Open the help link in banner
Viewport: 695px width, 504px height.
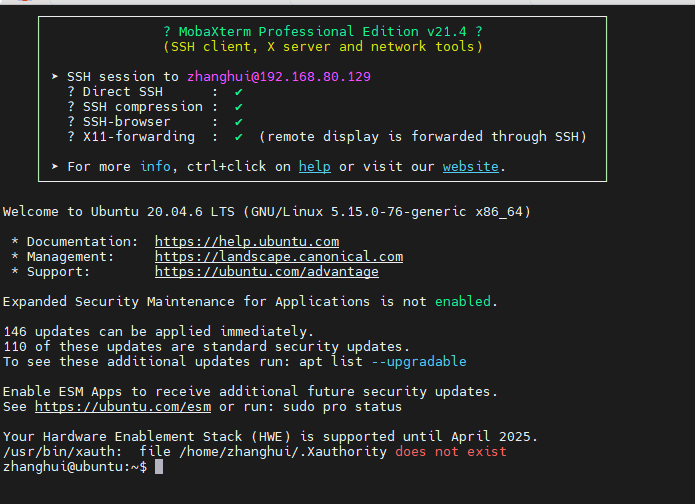(315, 167)
